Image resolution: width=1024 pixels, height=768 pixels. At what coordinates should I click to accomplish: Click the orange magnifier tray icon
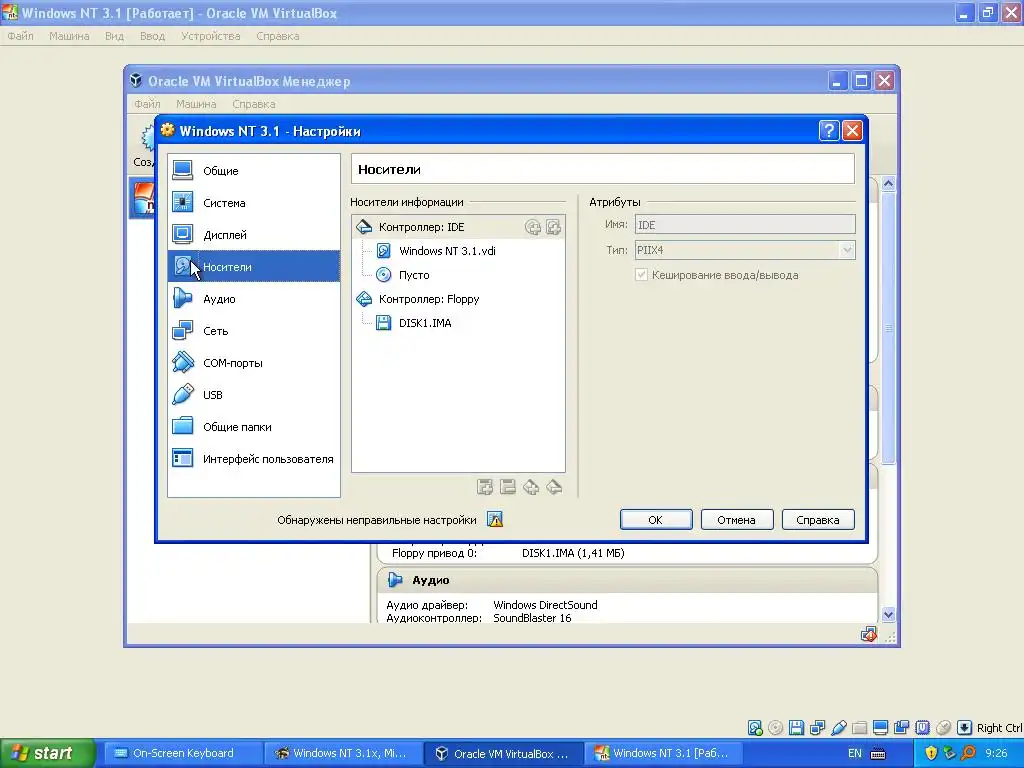coord(968,753)
